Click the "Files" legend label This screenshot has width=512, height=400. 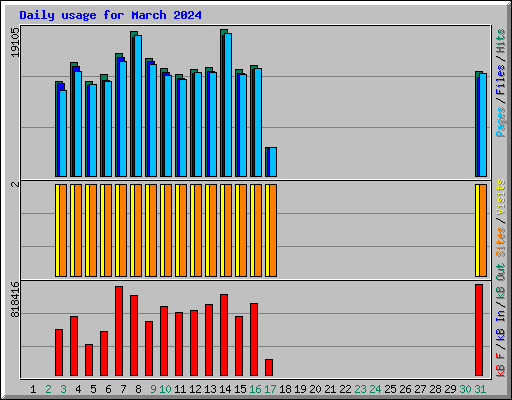tap(500, 80)
